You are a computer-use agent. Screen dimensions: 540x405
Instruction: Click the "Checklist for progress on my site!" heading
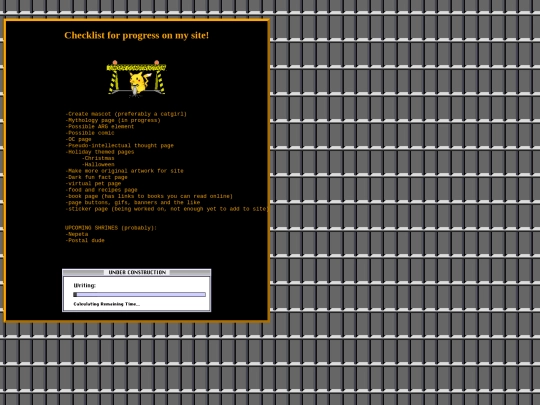point(136,35)
